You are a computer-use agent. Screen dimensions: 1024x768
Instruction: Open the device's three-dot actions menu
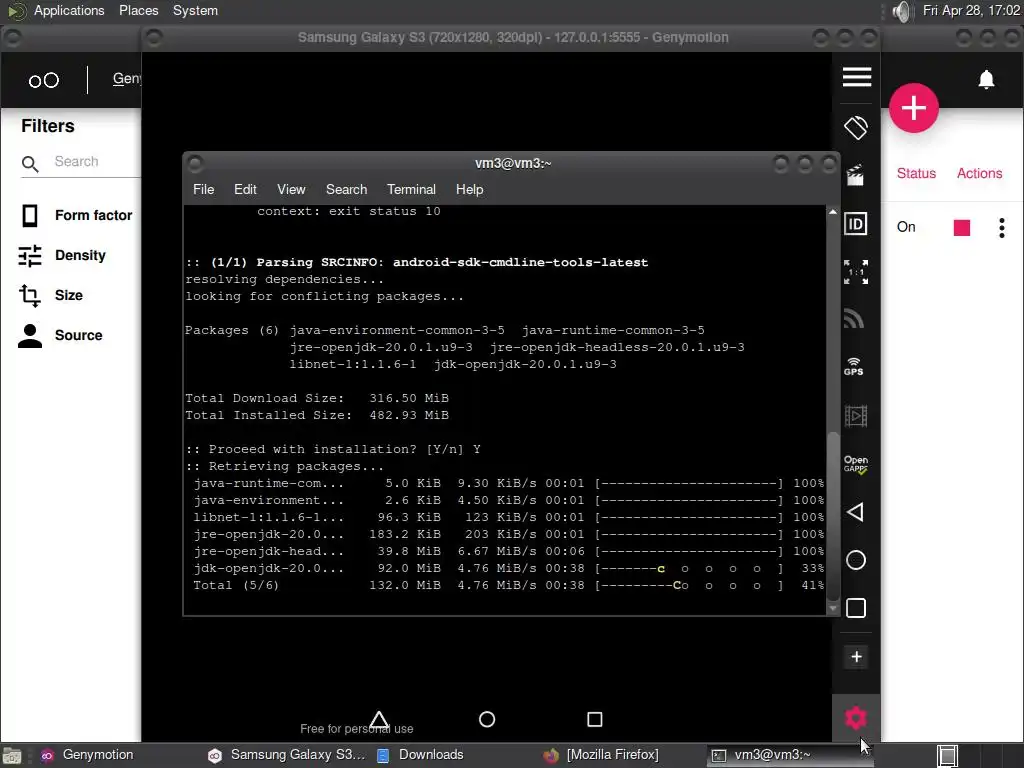pos(1002,227)
